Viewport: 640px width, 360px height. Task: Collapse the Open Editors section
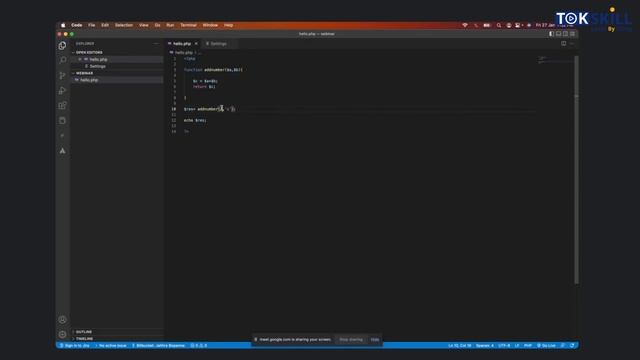click(89, 53)
